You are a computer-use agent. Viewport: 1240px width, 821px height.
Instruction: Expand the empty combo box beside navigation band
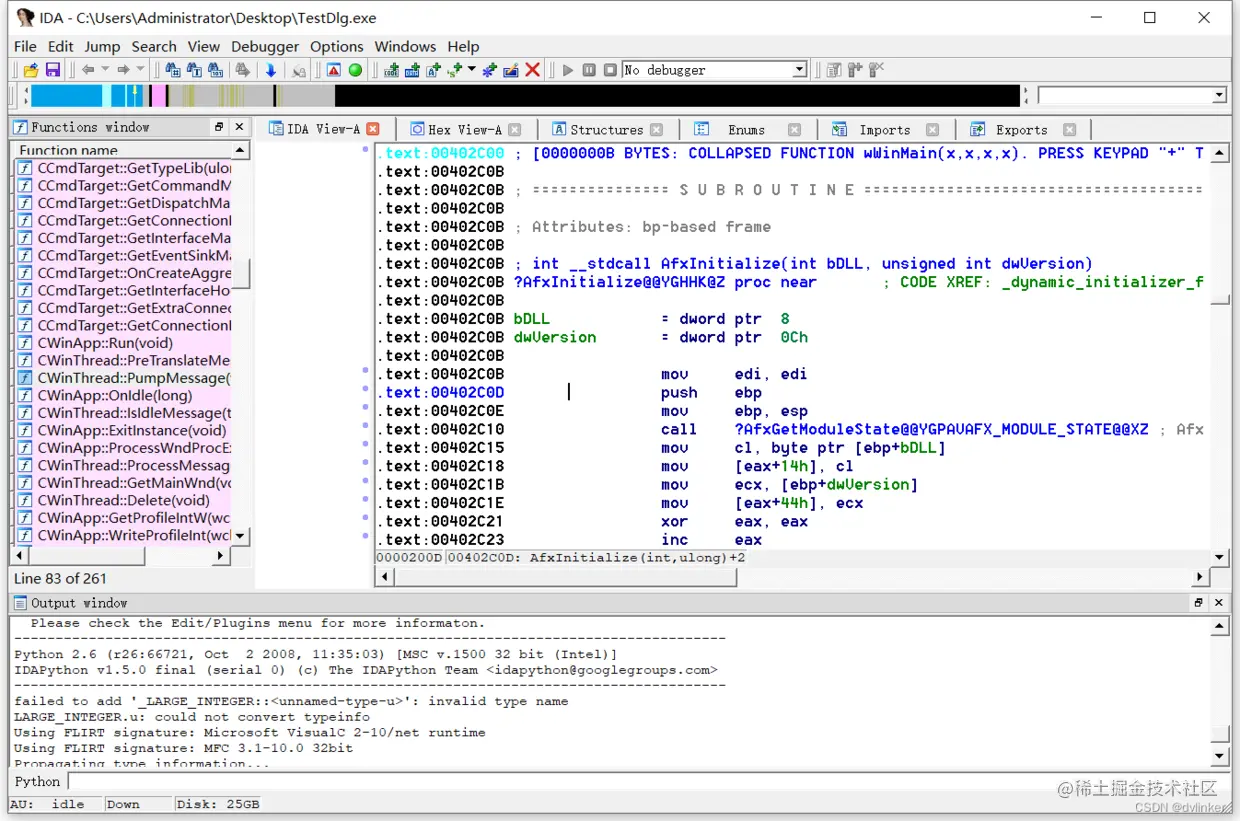[1219, 96]
